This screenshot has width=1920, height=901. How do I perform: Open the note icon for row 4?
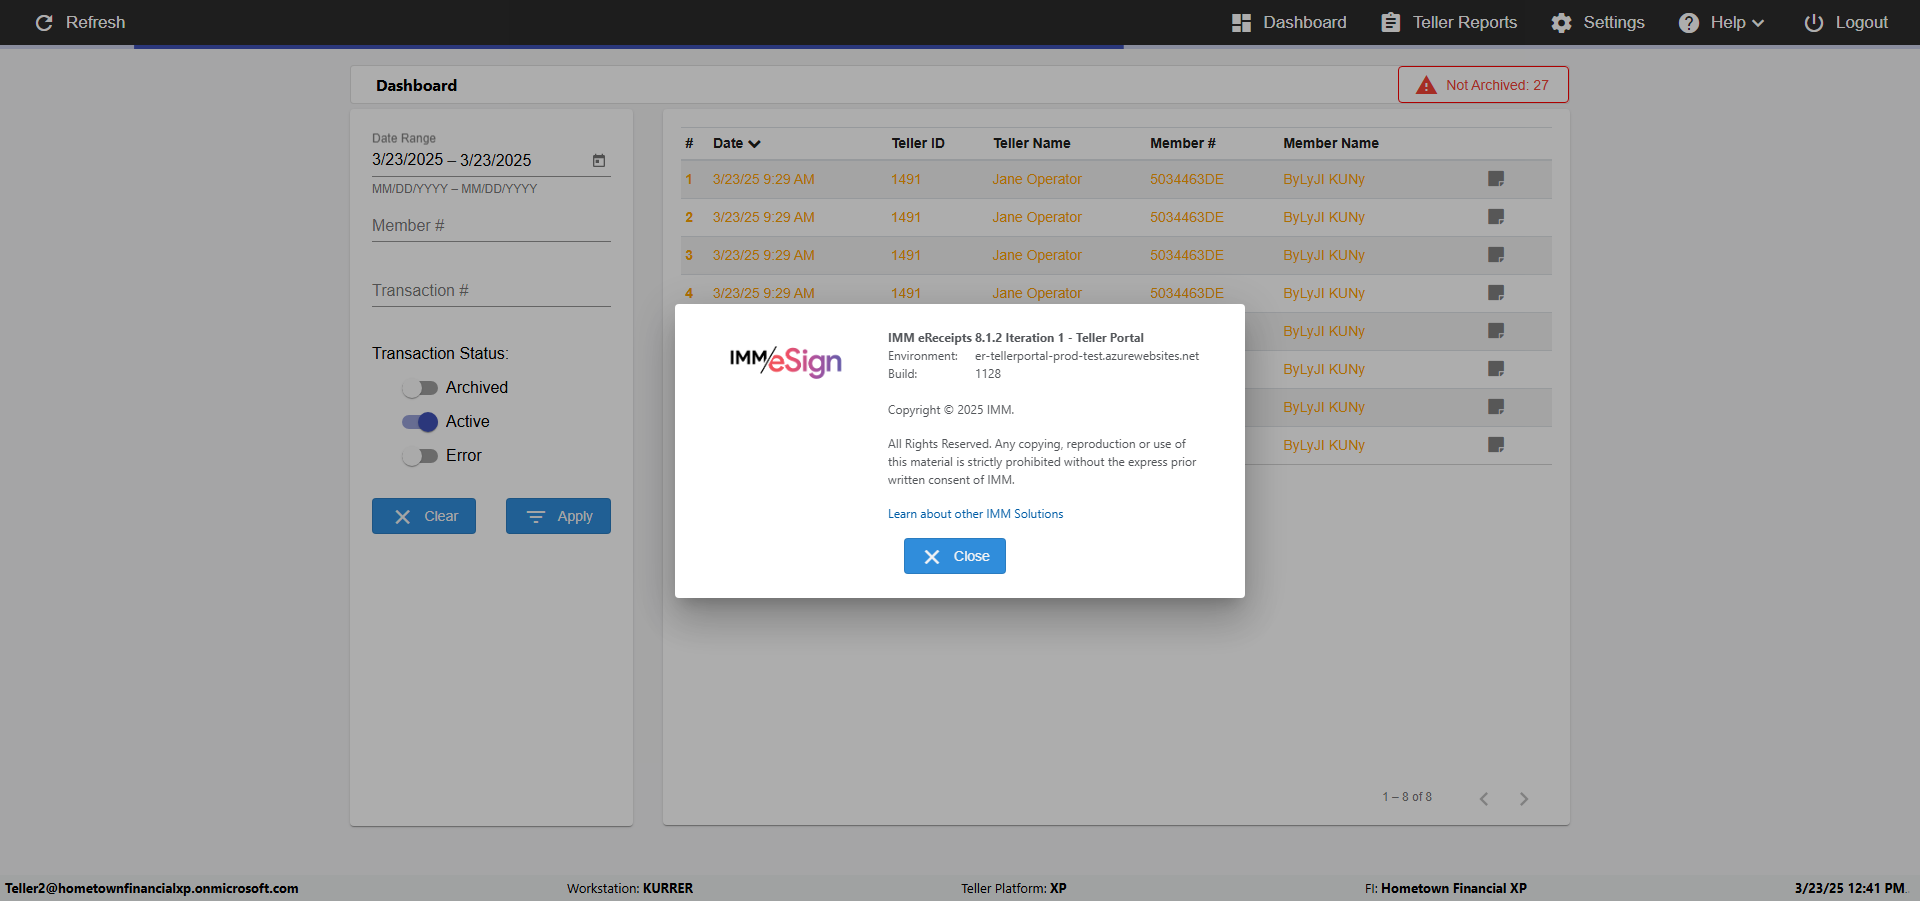click(x=1496, y=293)
